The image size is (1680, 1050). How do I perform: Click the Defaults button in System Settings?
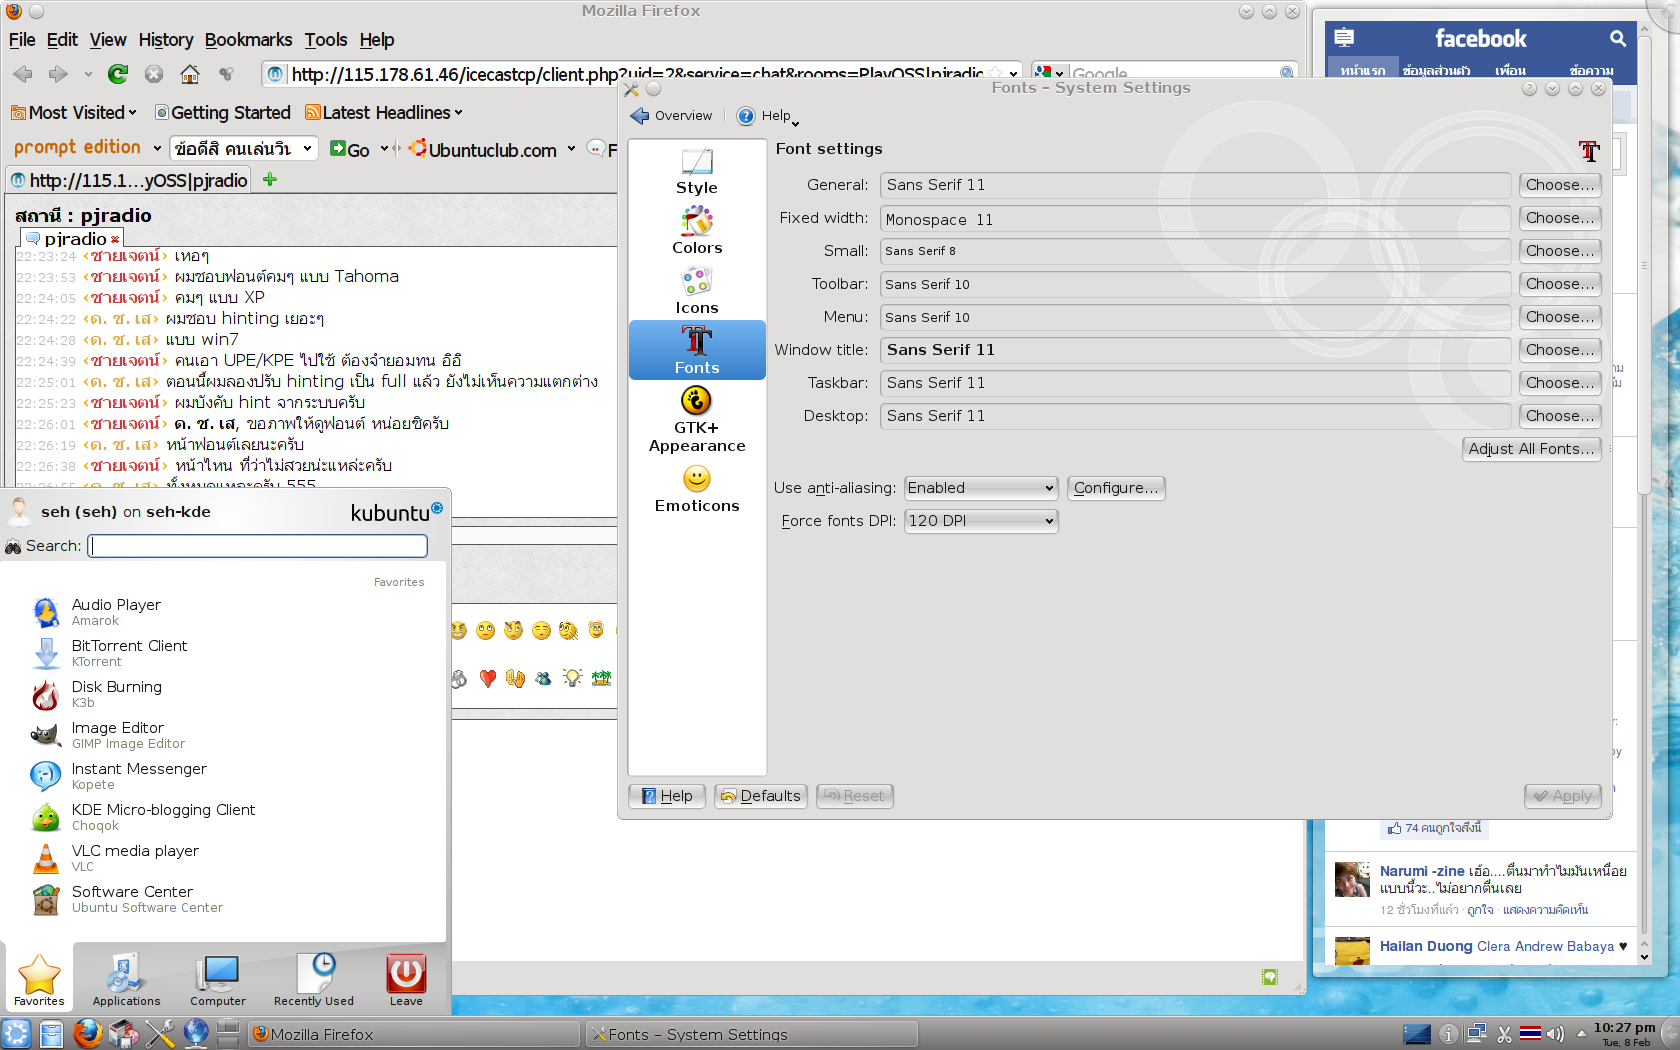tap(761, 796)
